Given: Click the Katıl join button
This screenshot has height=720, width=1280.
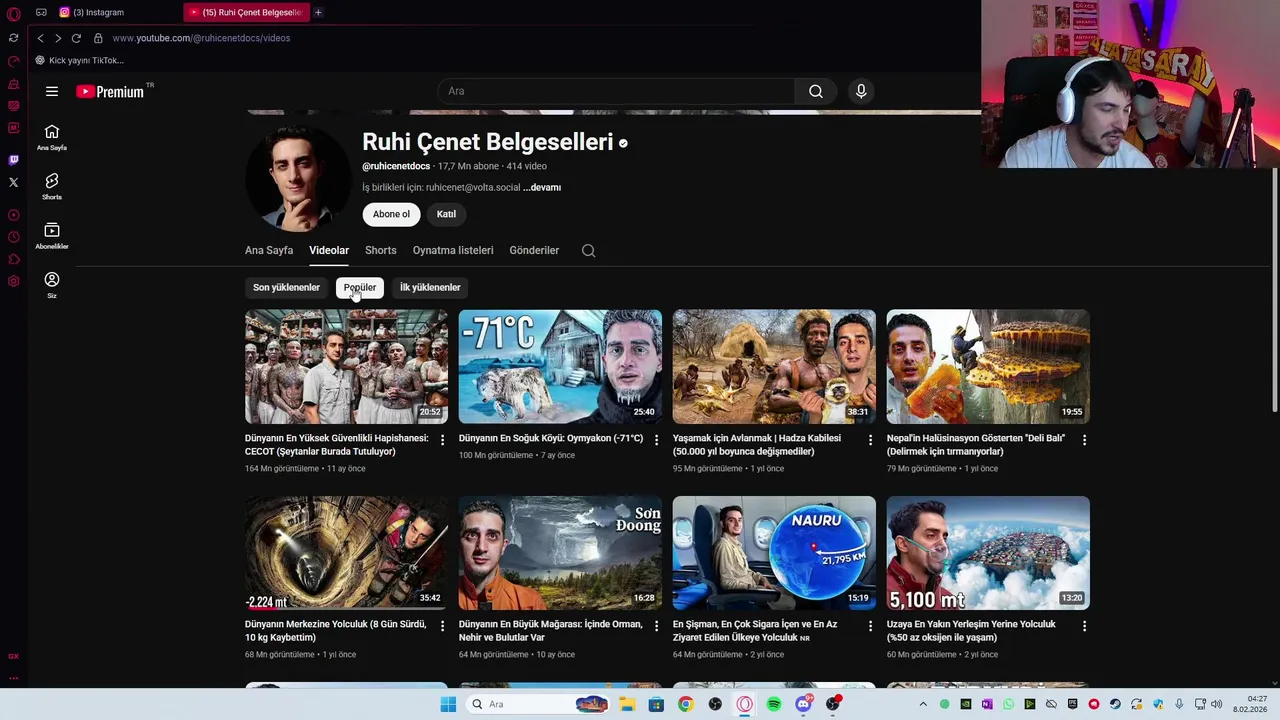Looking at the screenshot, I should click(446, 214).
